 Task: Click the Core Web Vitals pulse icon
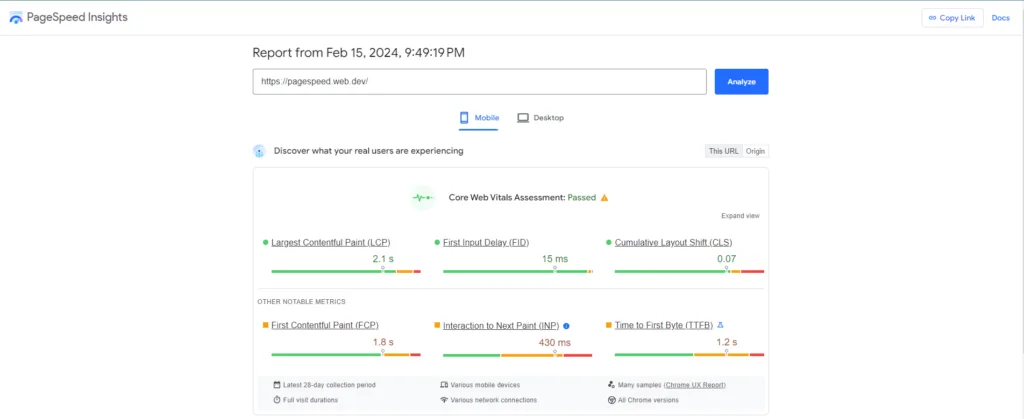pyautogui.click(x=423, y=197)
